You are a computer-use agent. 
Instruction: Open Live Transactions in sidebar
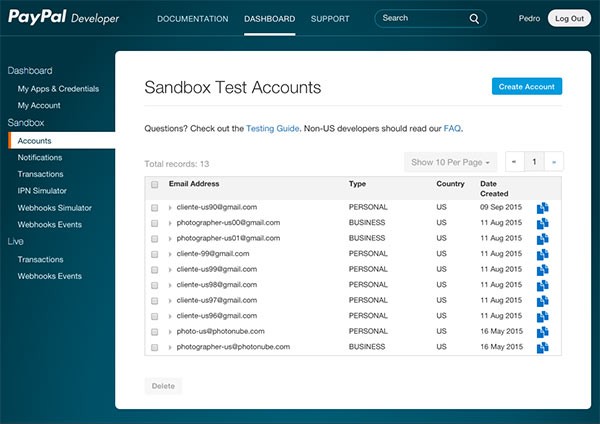click(x=40, y=259)
